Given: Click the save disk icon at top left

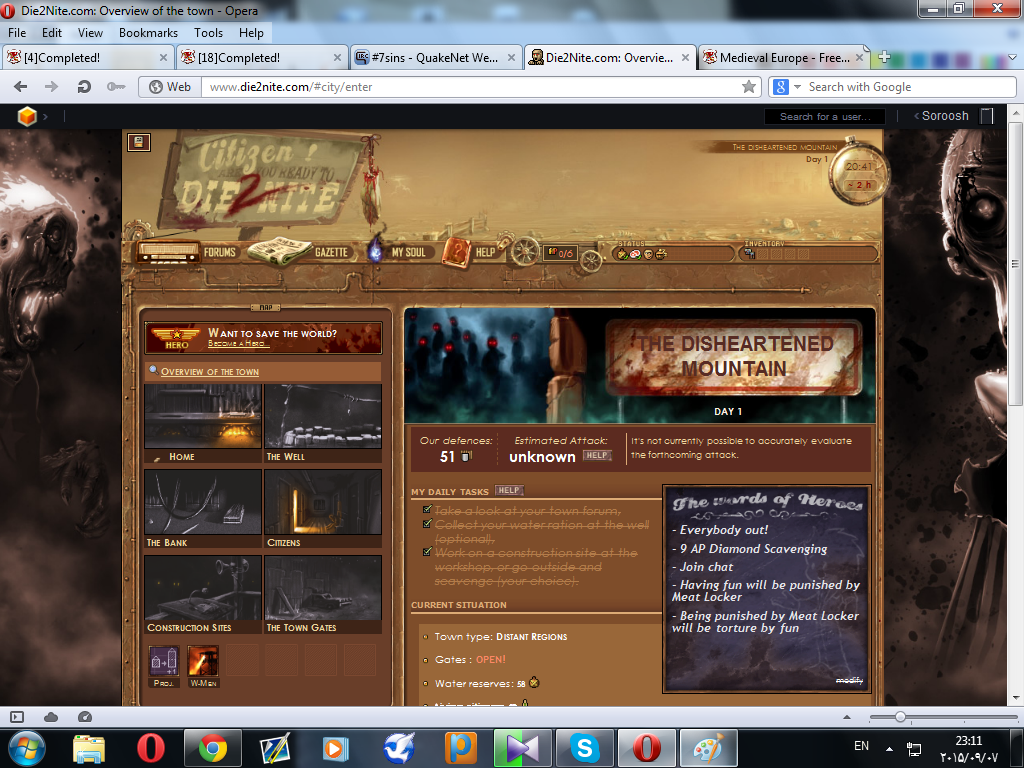Looking at the screenshot, I should coord(138,142).
